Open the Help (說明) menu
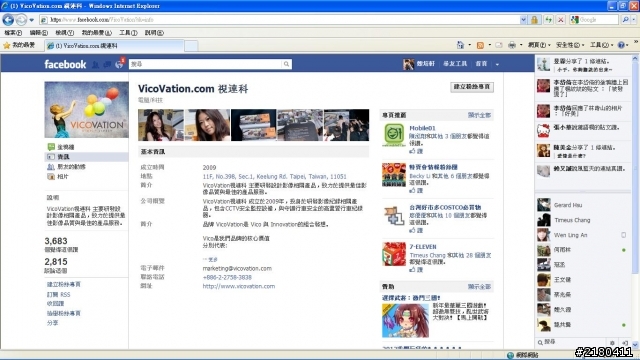The image size is (640, 360). (x=154, y=33)
